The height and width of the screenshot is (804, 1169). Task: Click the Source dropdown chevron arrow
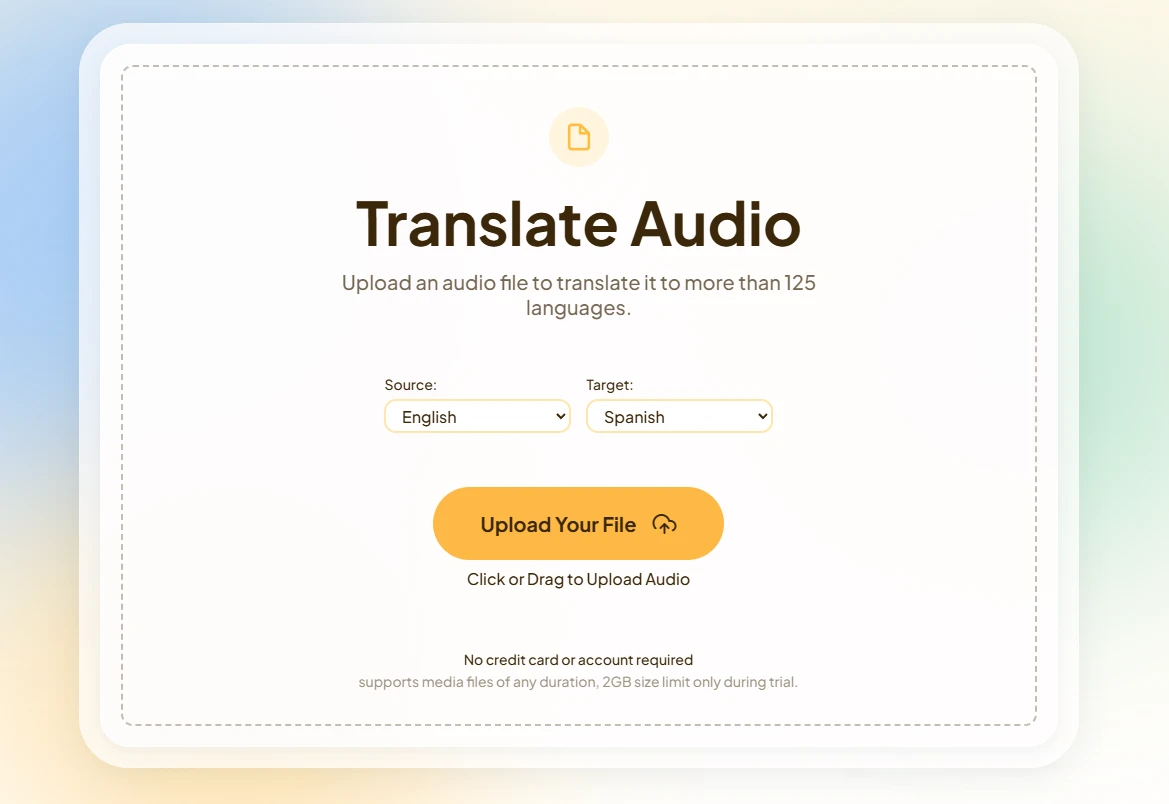pos(560,416)
